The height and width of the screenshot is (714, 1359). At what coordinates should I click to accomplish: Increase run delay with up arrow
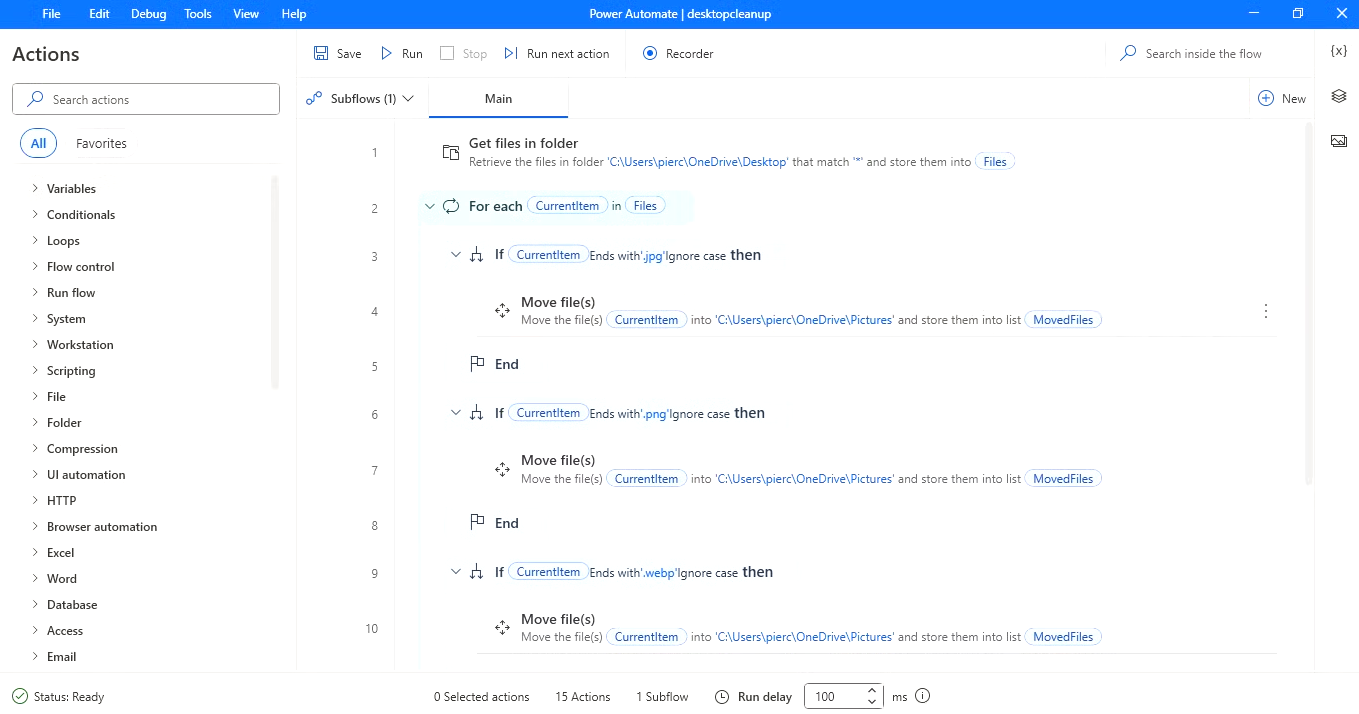click(872, 690)
